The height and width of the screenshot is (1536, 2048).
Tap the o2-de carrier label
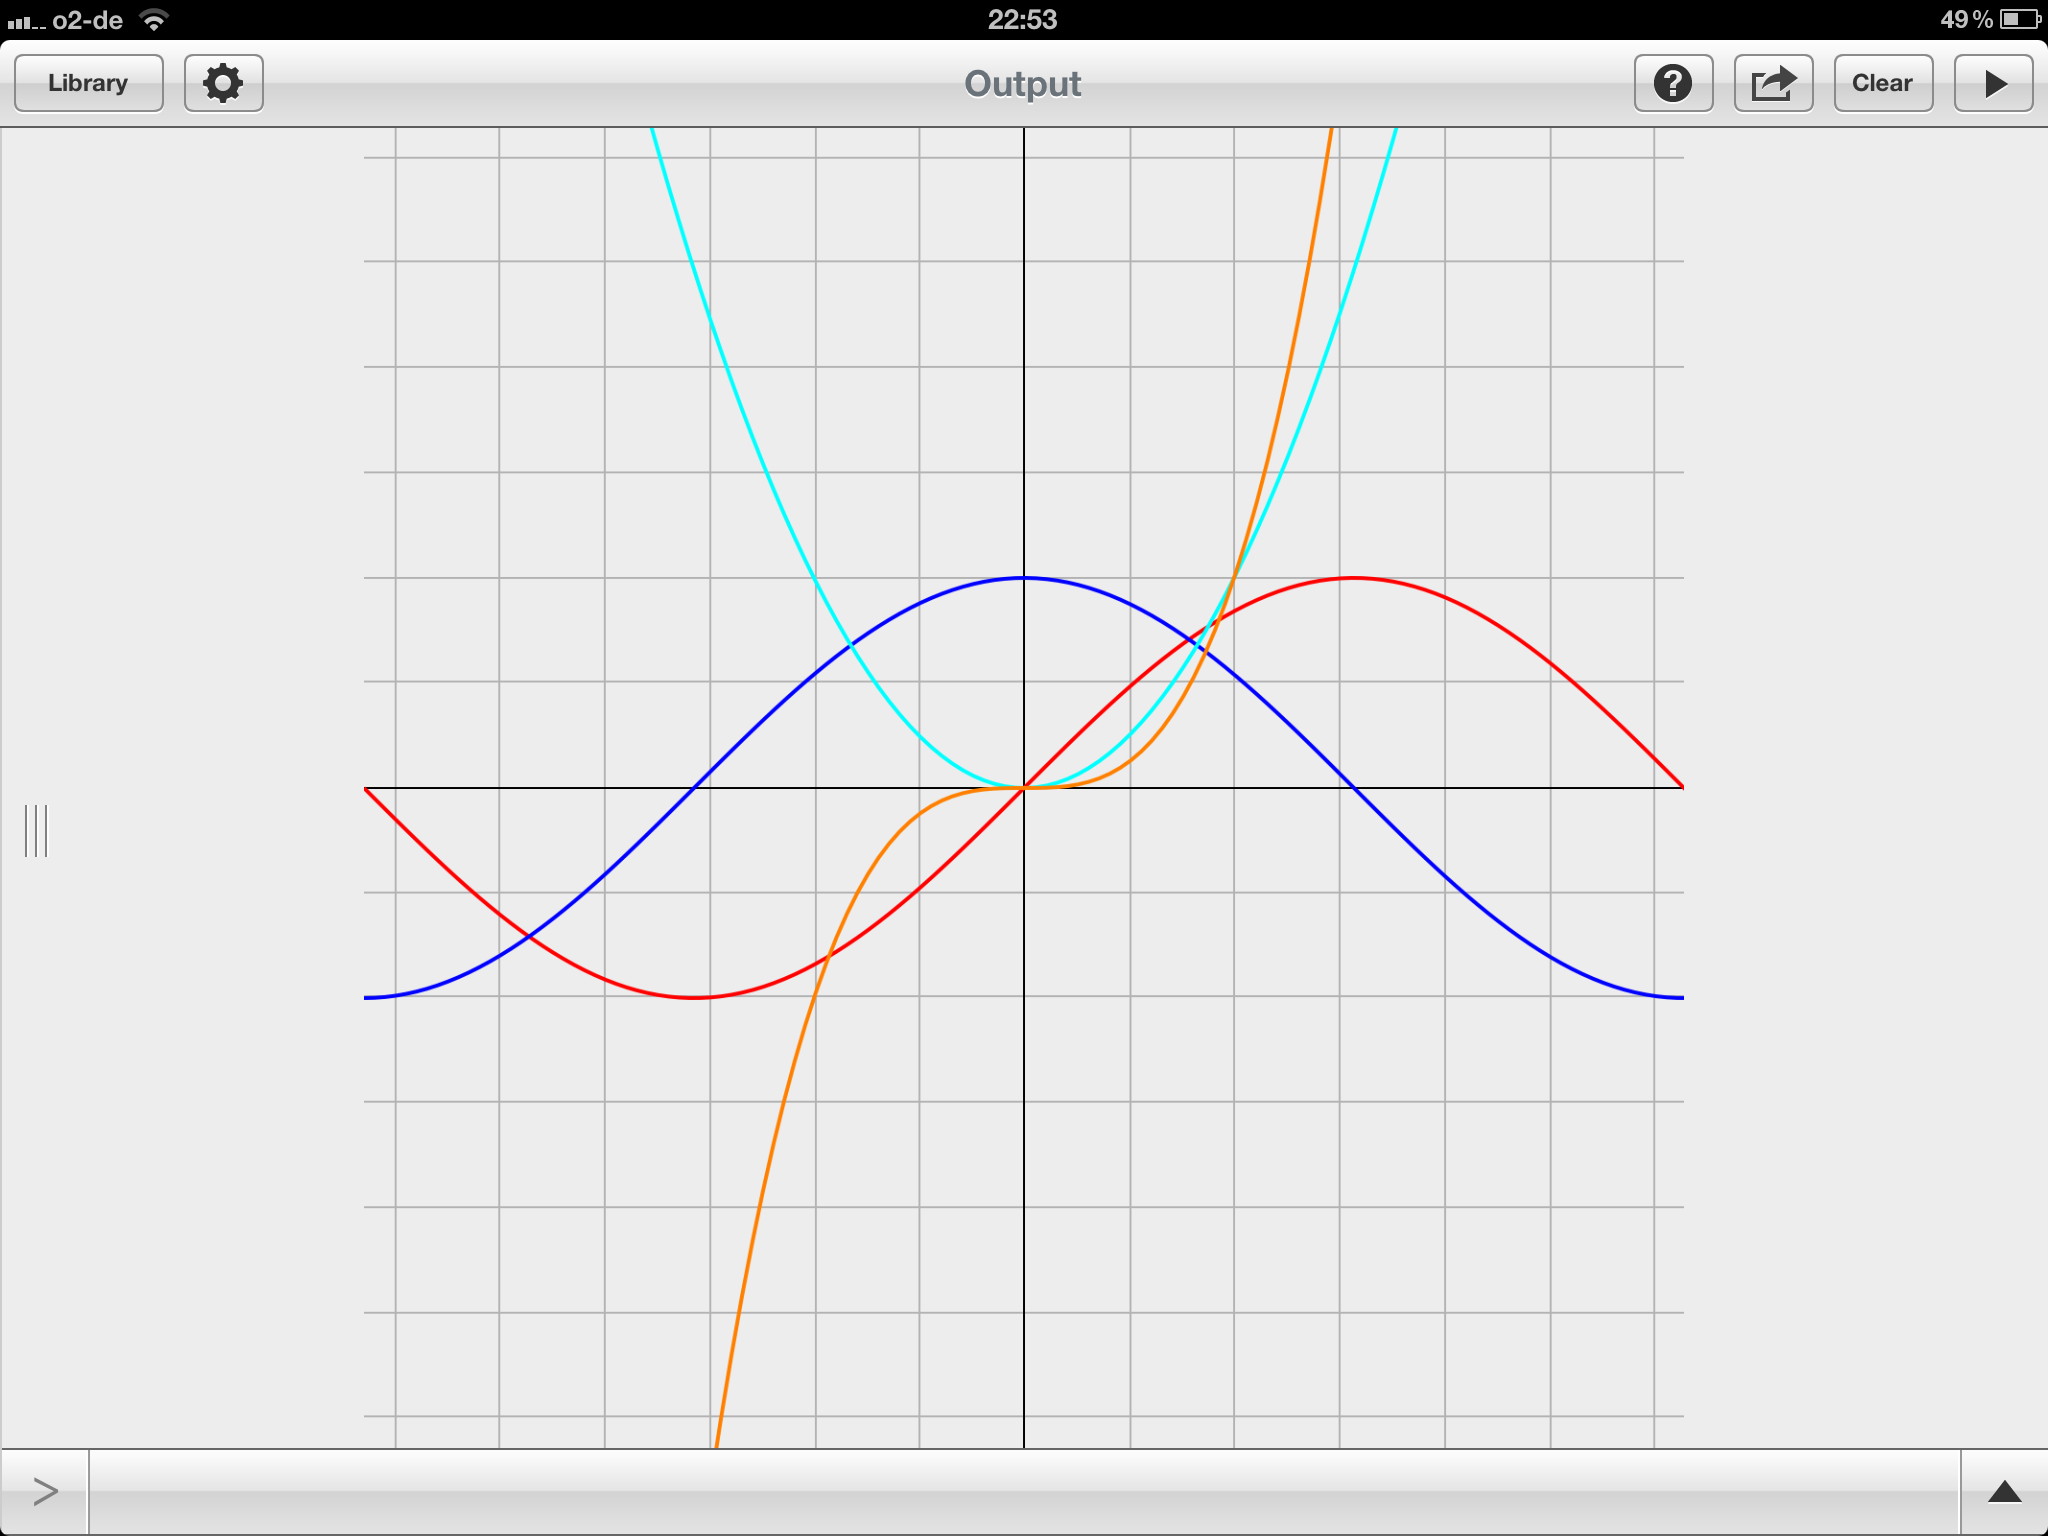[x=87, y=19]
